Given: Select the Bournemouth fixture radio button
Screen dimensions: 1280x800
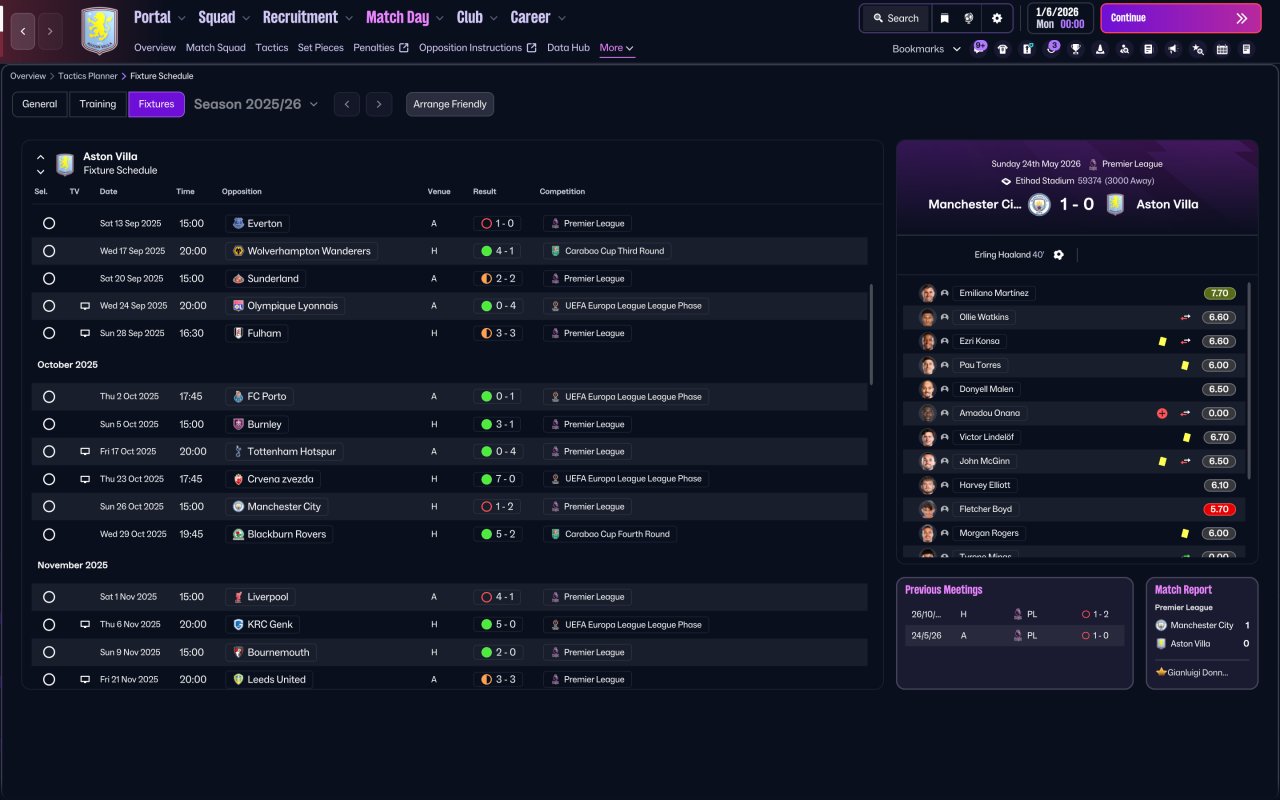Looking at the screenshot, I should [x=49, y=653].
